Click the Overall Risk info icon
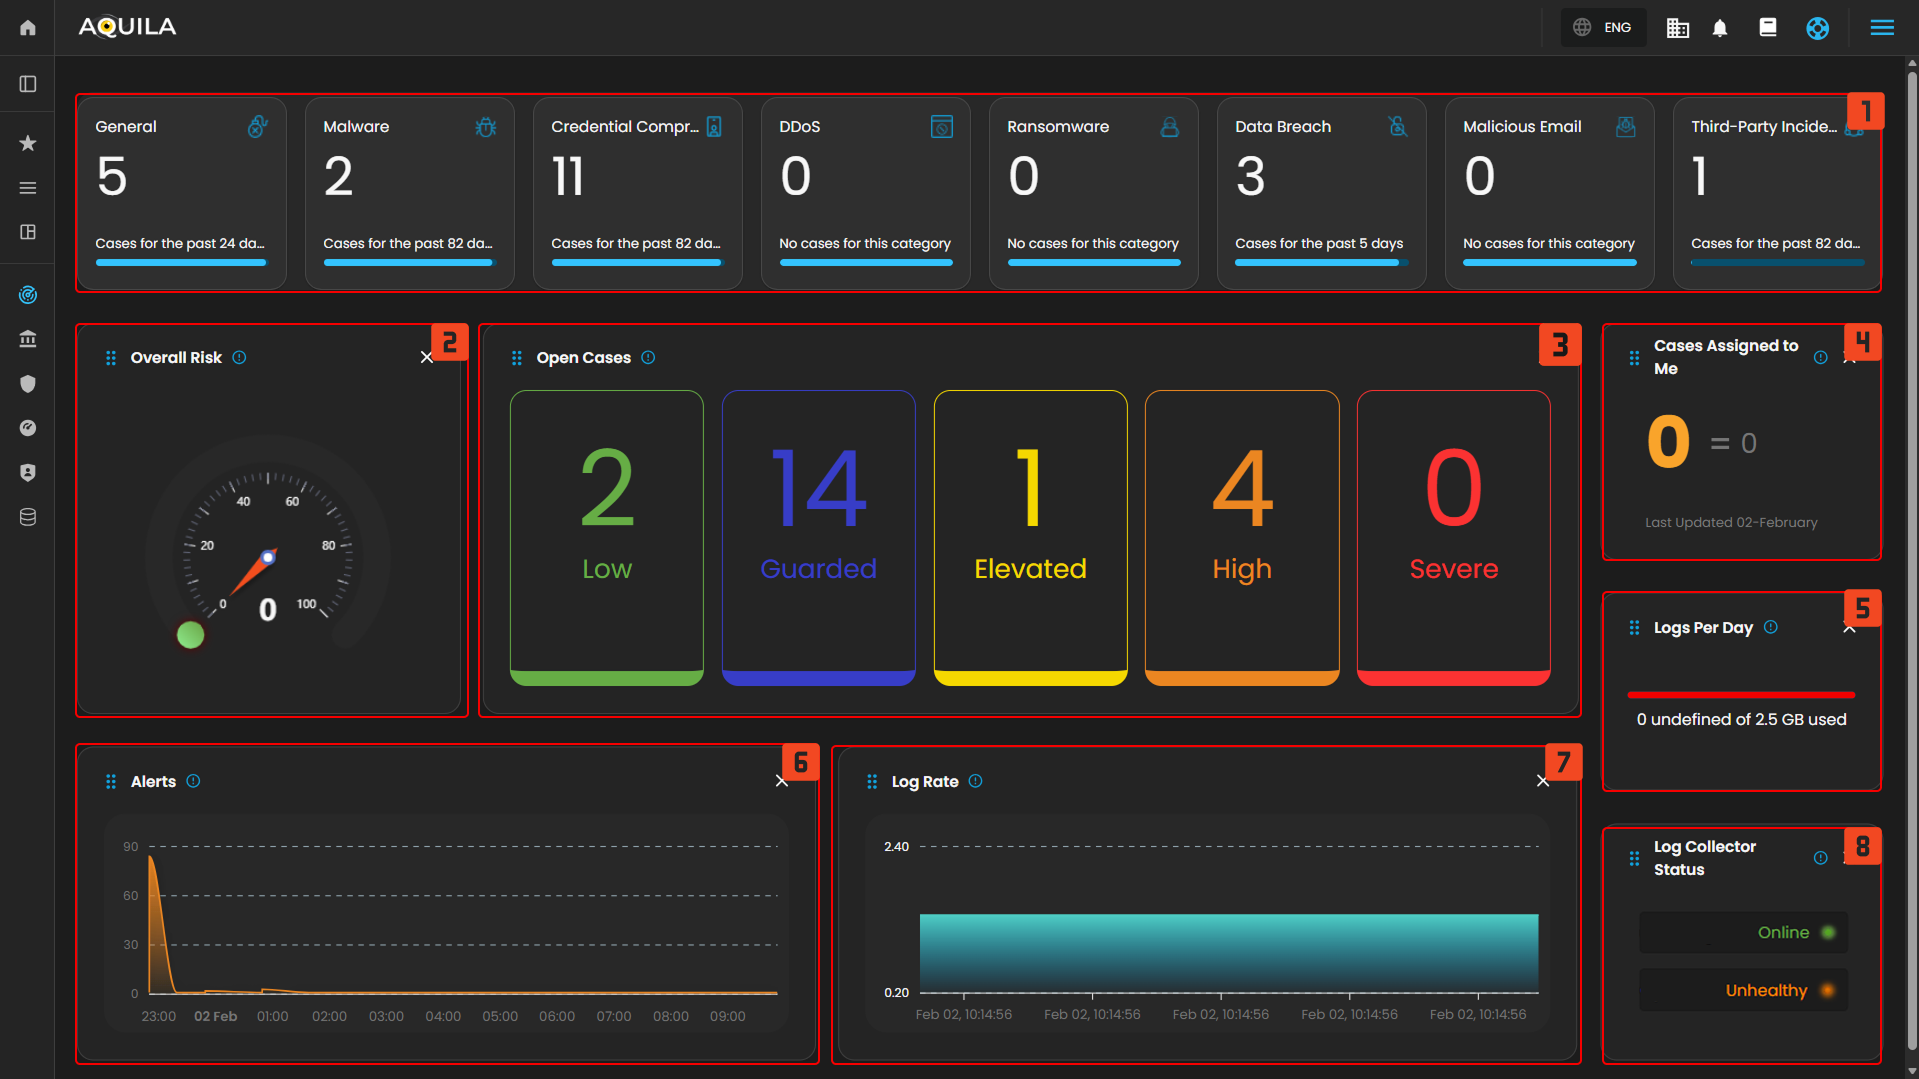1919x1079 pixels. 240,358
